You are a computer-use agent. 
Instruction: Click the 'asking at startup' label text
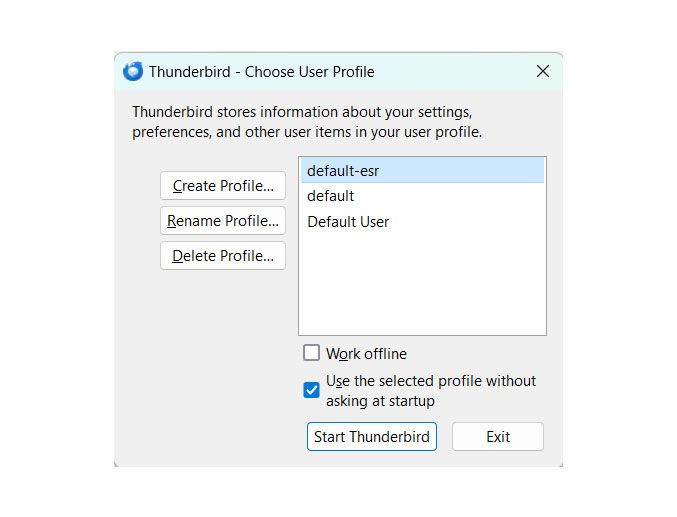[x=380, y=401]
